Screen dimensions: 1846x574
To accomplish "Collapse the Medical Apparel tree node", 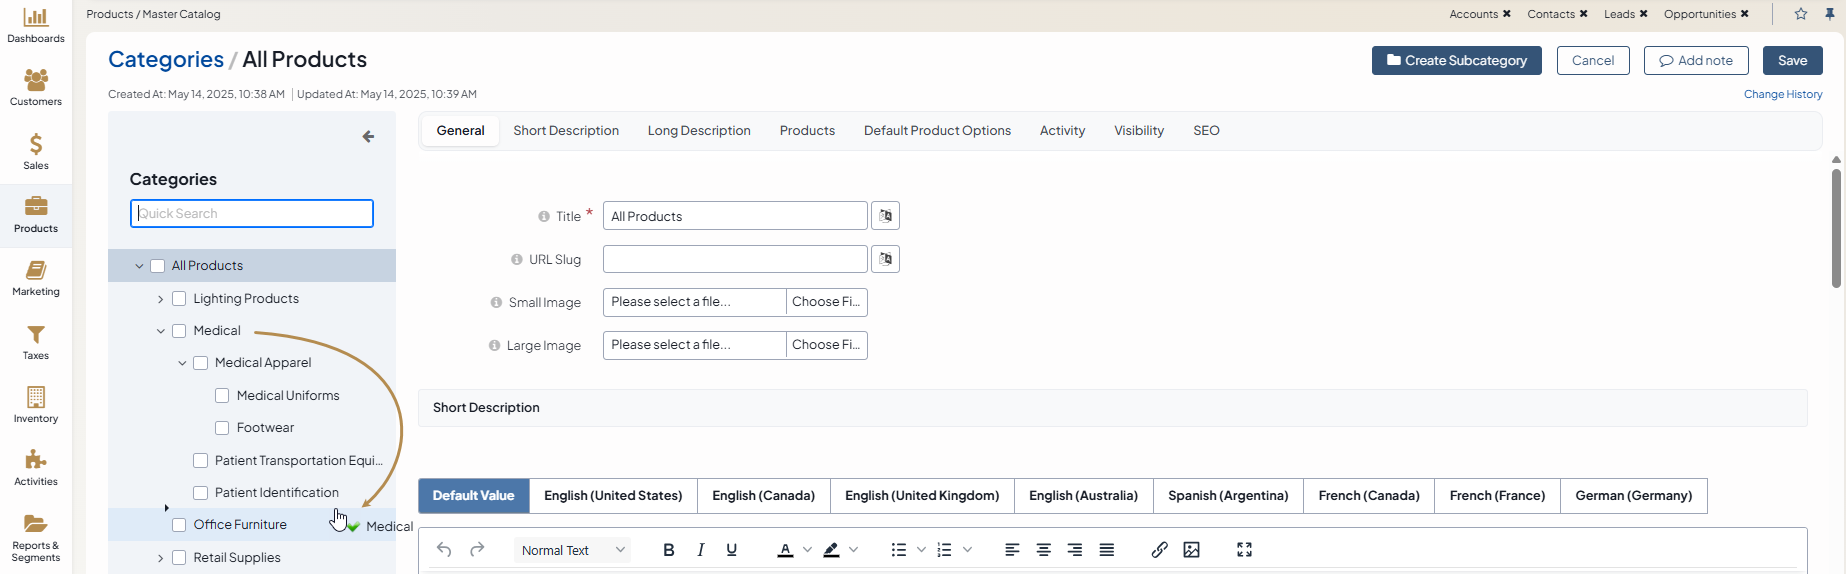I will click(x=182, y=363).
